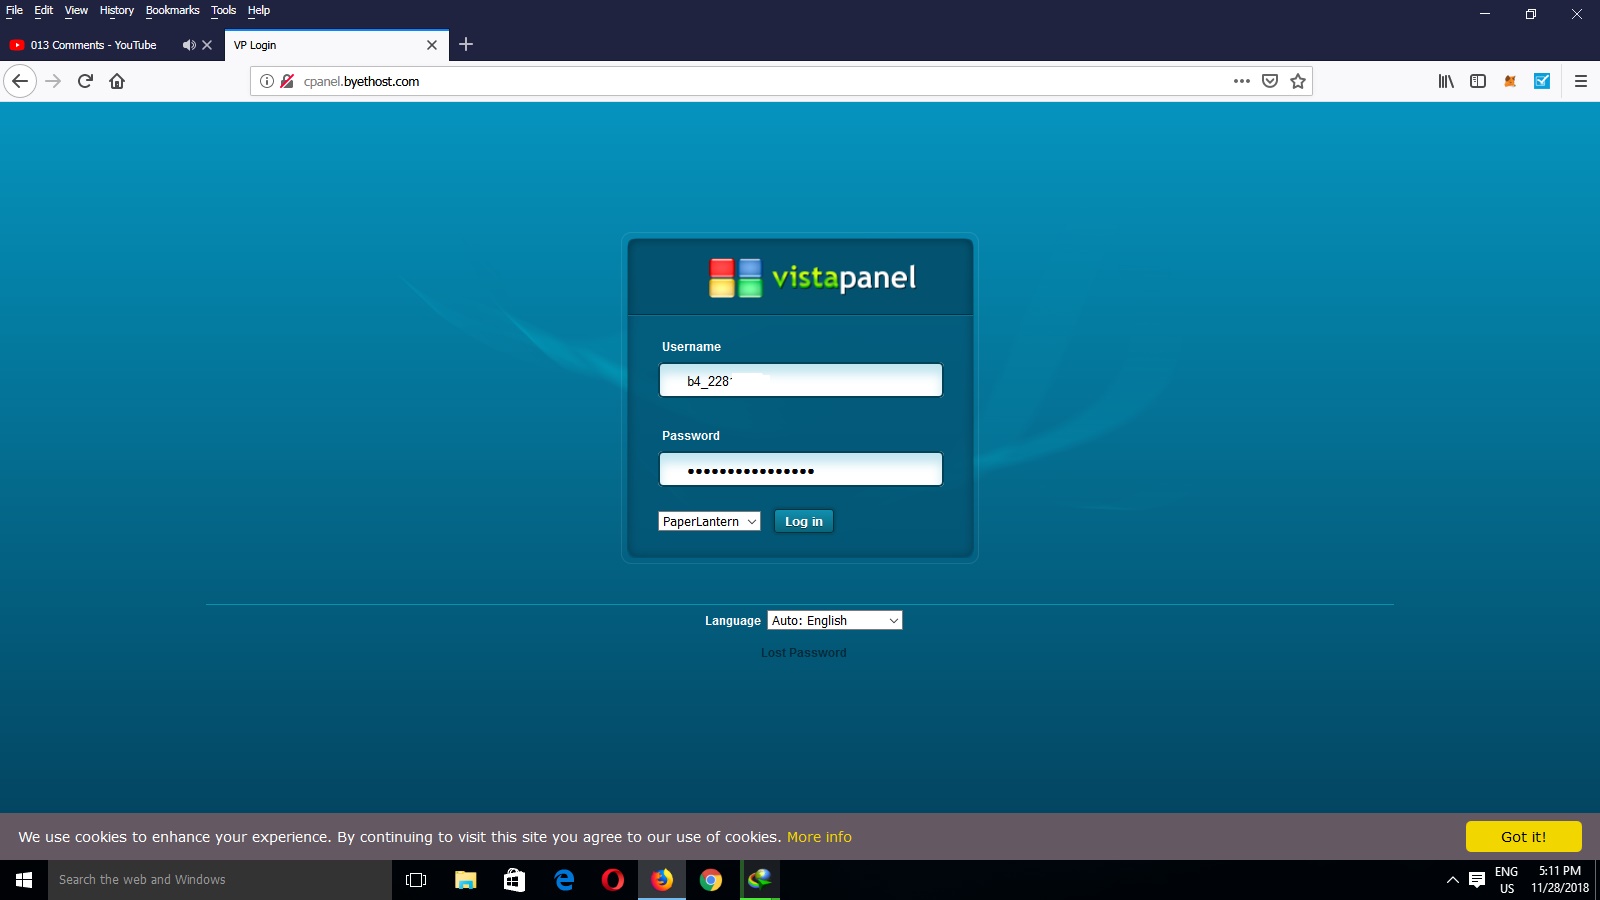This screenshot has height=900, width=1600.
Task: Open the Language Auto: English dropdown
Action: tap(835, 620)
